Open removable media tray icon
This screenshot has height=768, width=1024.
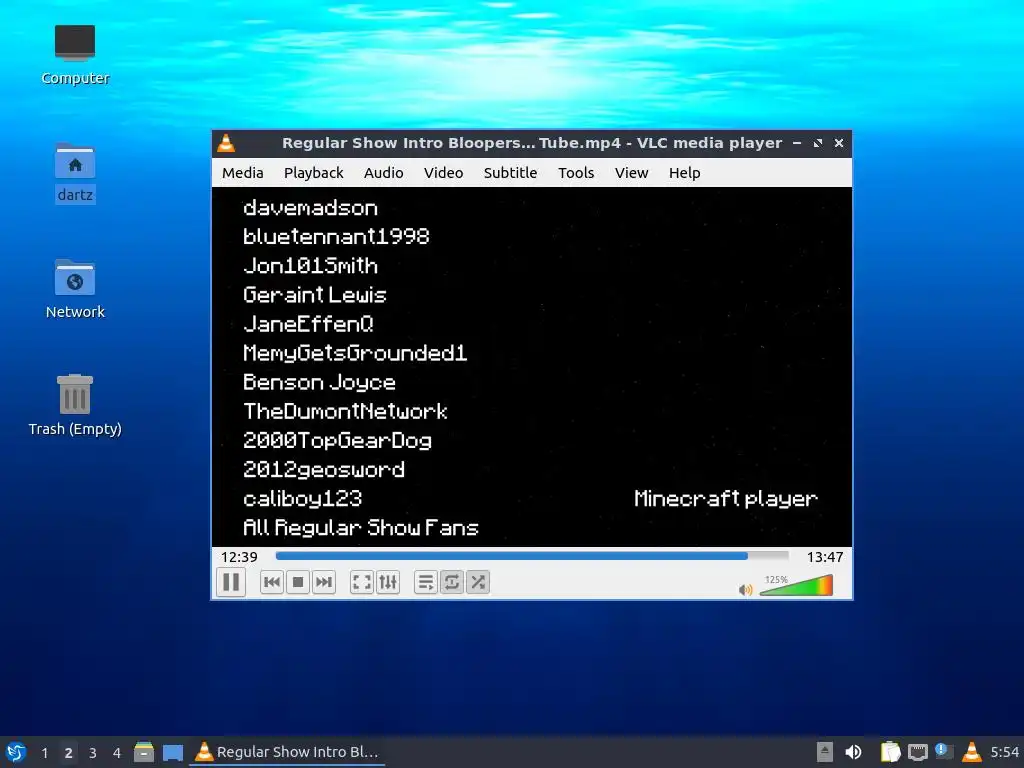click(825, 752)
